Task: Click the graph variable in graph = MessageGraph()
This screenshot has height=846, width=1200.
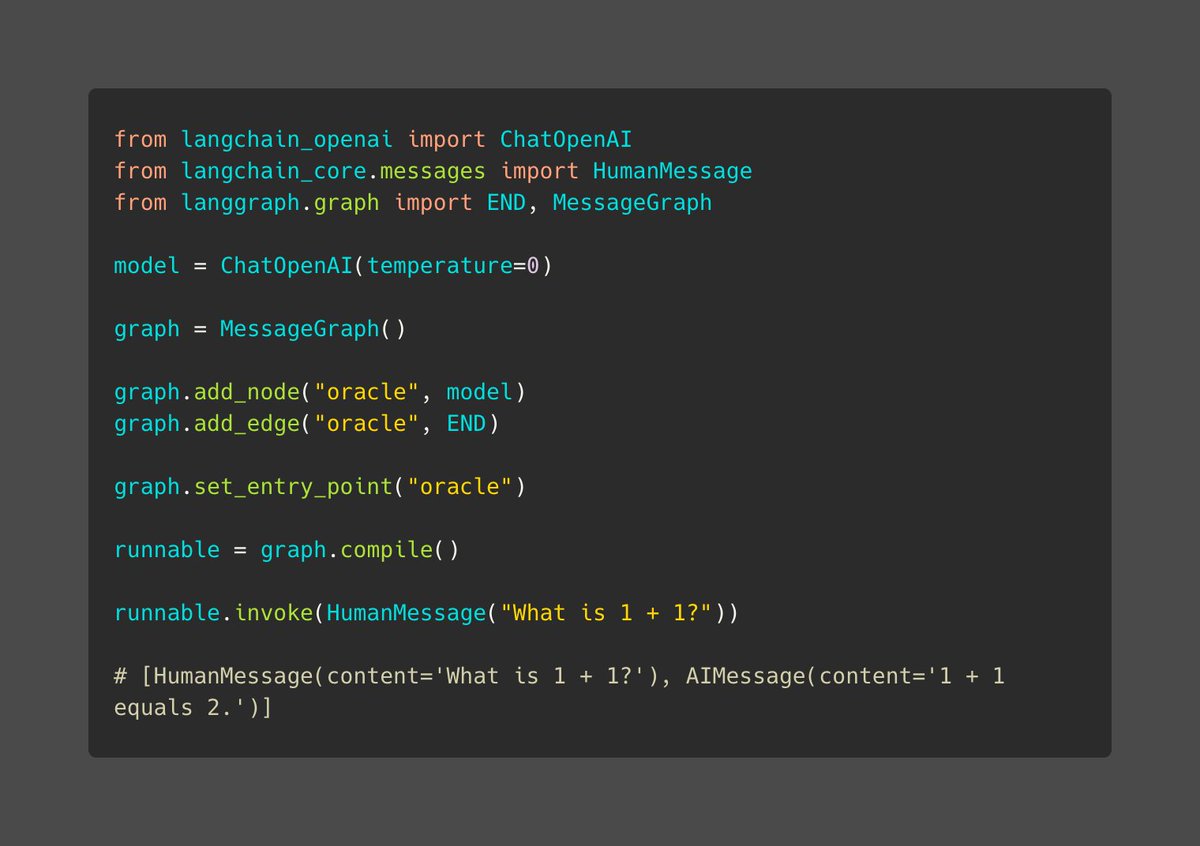Action: (x=147, y=329)
